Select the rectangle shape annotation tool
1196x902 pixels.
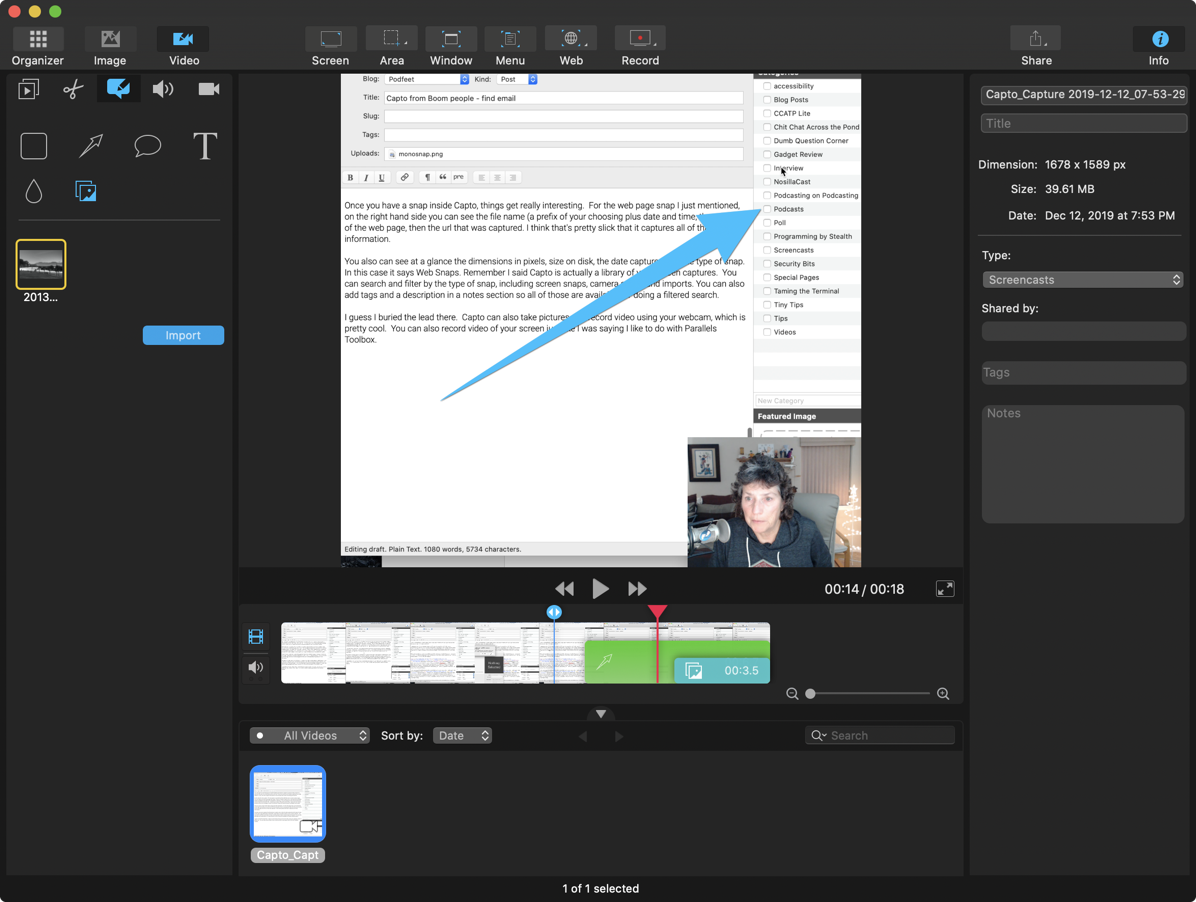[34, 146]
